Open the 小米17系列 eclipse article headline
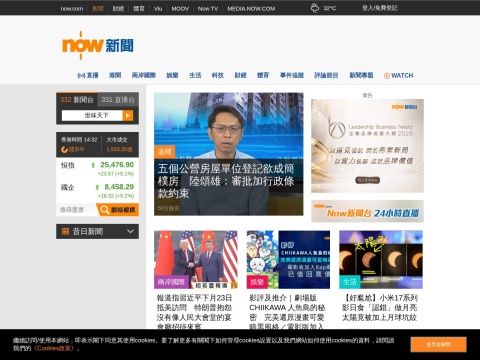This screenshot has height=360, width=480. click(x=380, y=307)
